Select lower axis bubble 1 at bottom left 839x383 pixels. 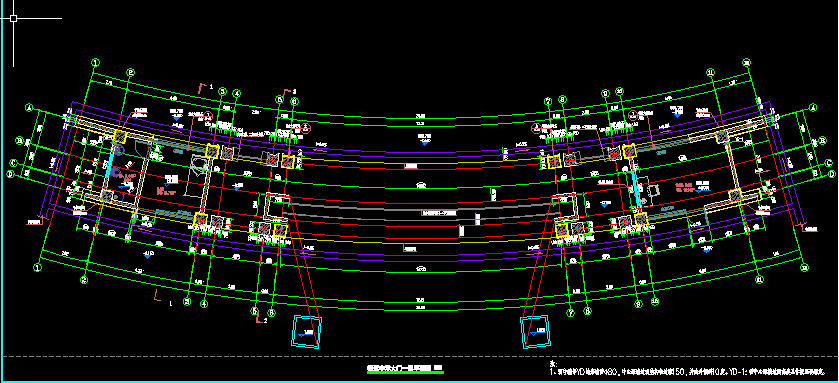coord(37,267)
